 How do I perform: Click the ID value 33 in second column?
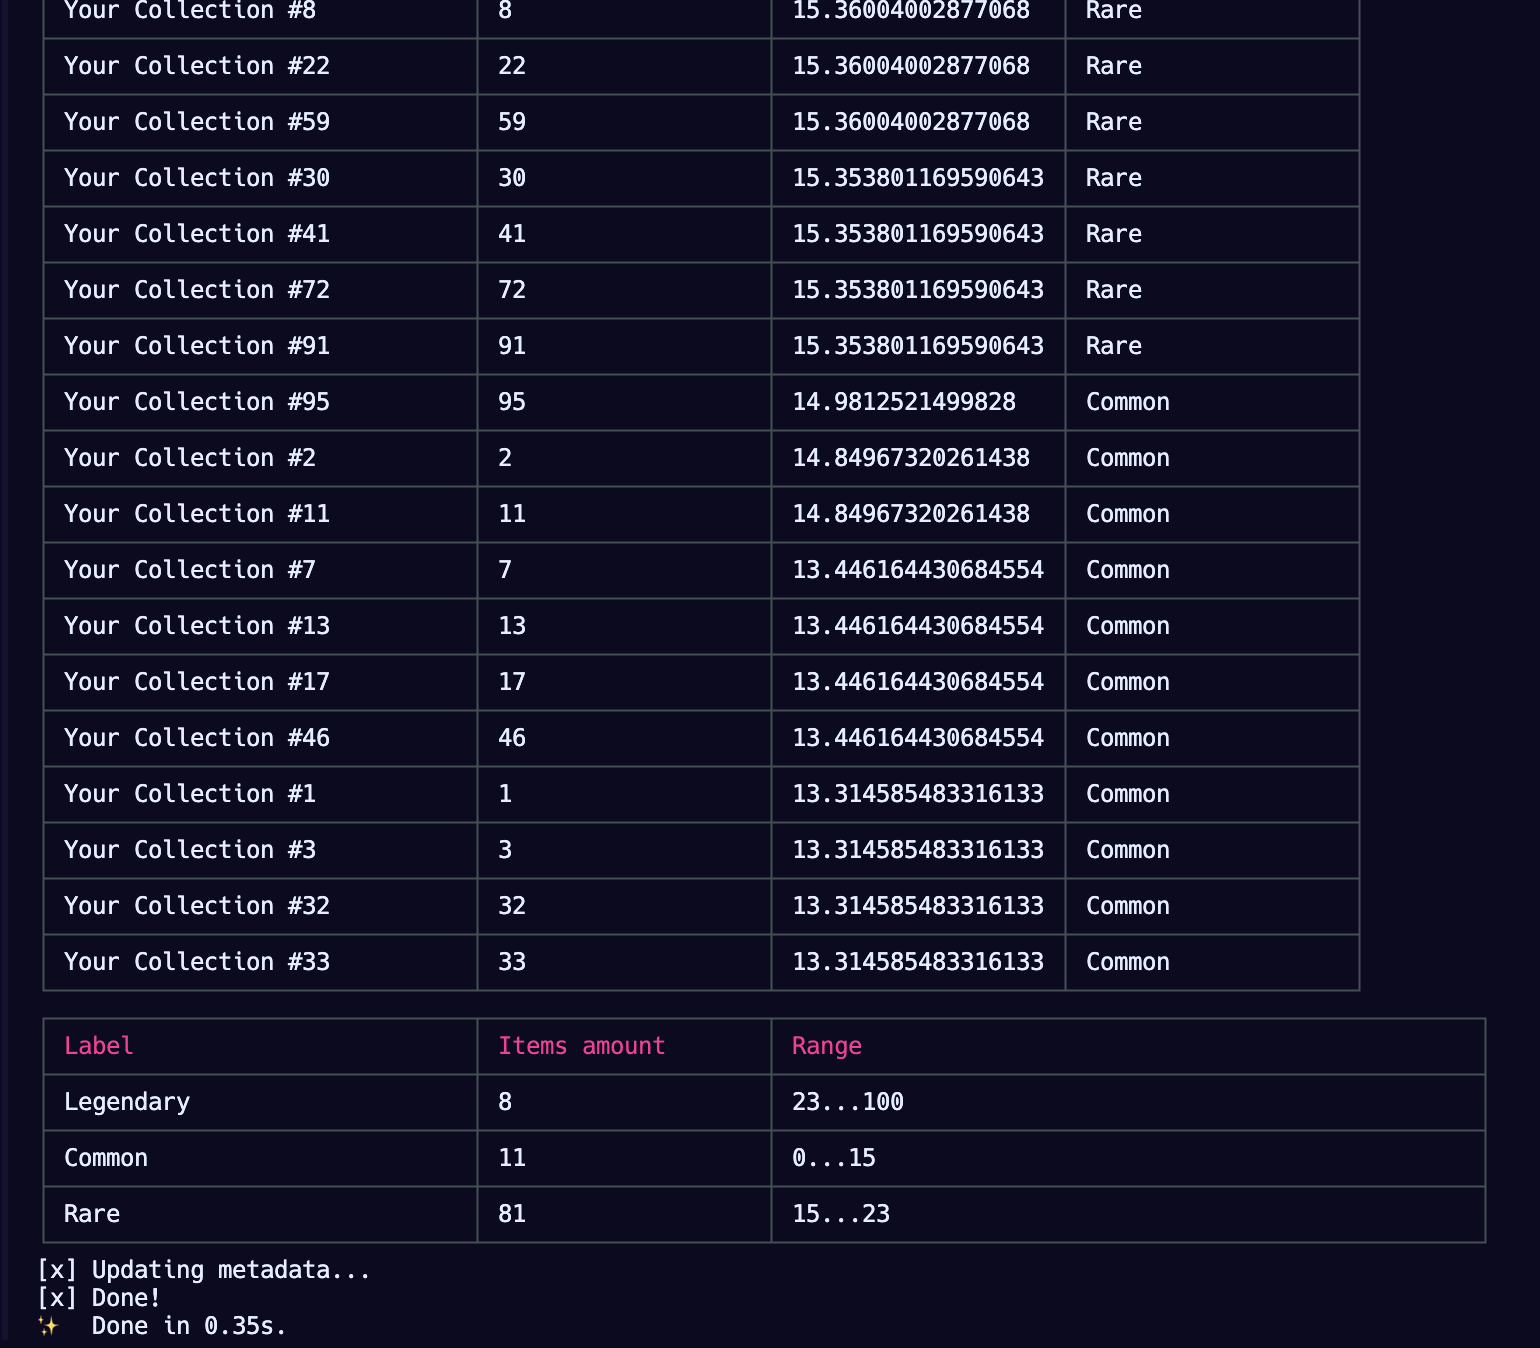tap(512, 962)
